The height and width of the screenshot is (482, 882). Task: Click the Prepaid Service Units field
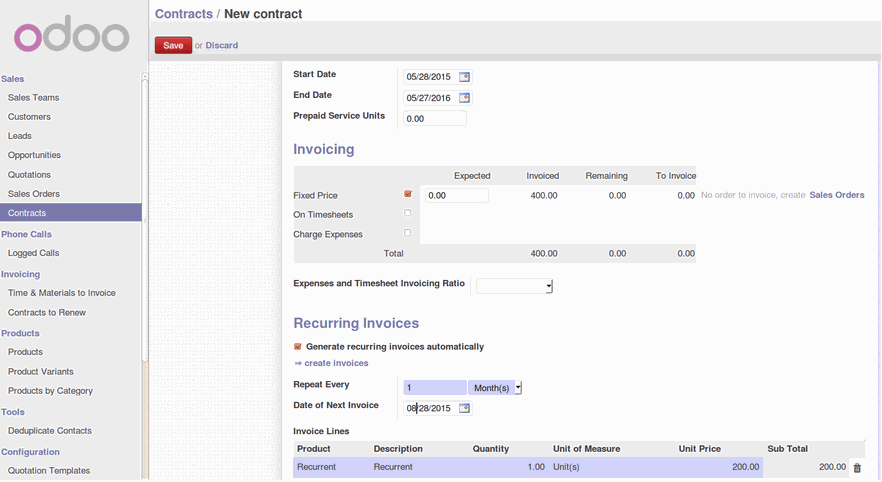pyautogui.click(x=435, y=119)
